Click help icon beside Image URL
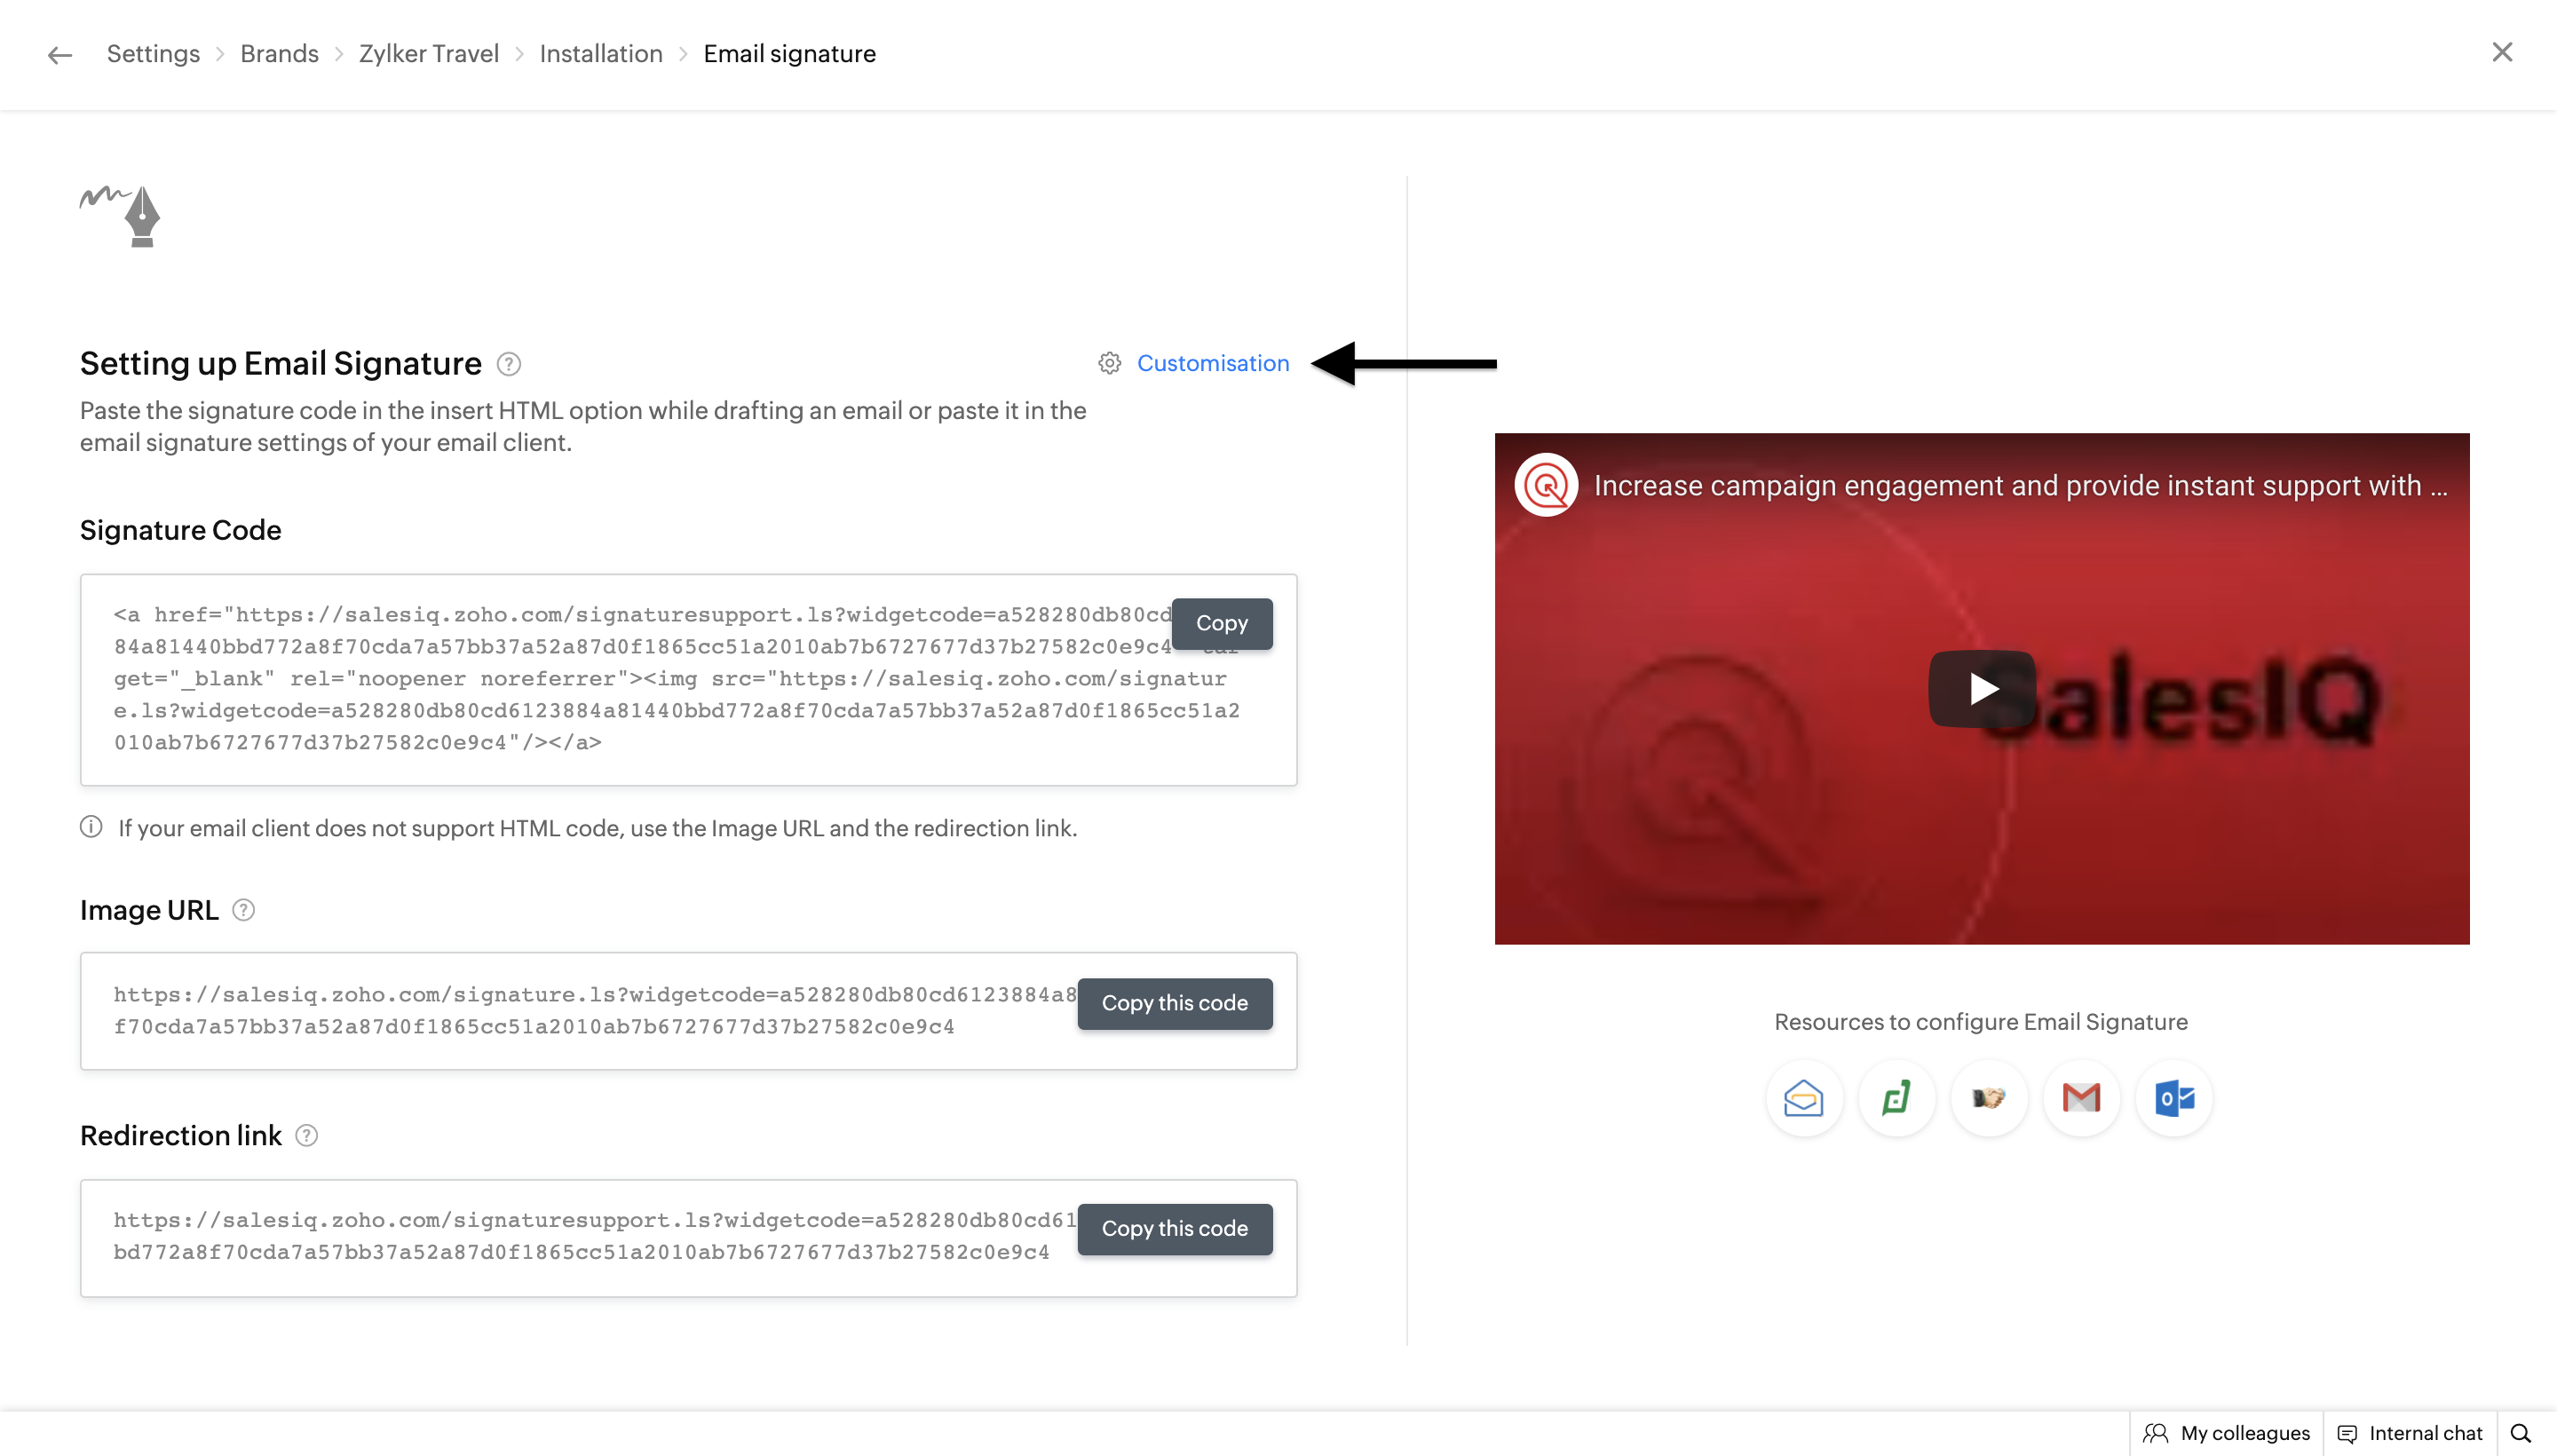2557x1456 pixels. [243, 910]
